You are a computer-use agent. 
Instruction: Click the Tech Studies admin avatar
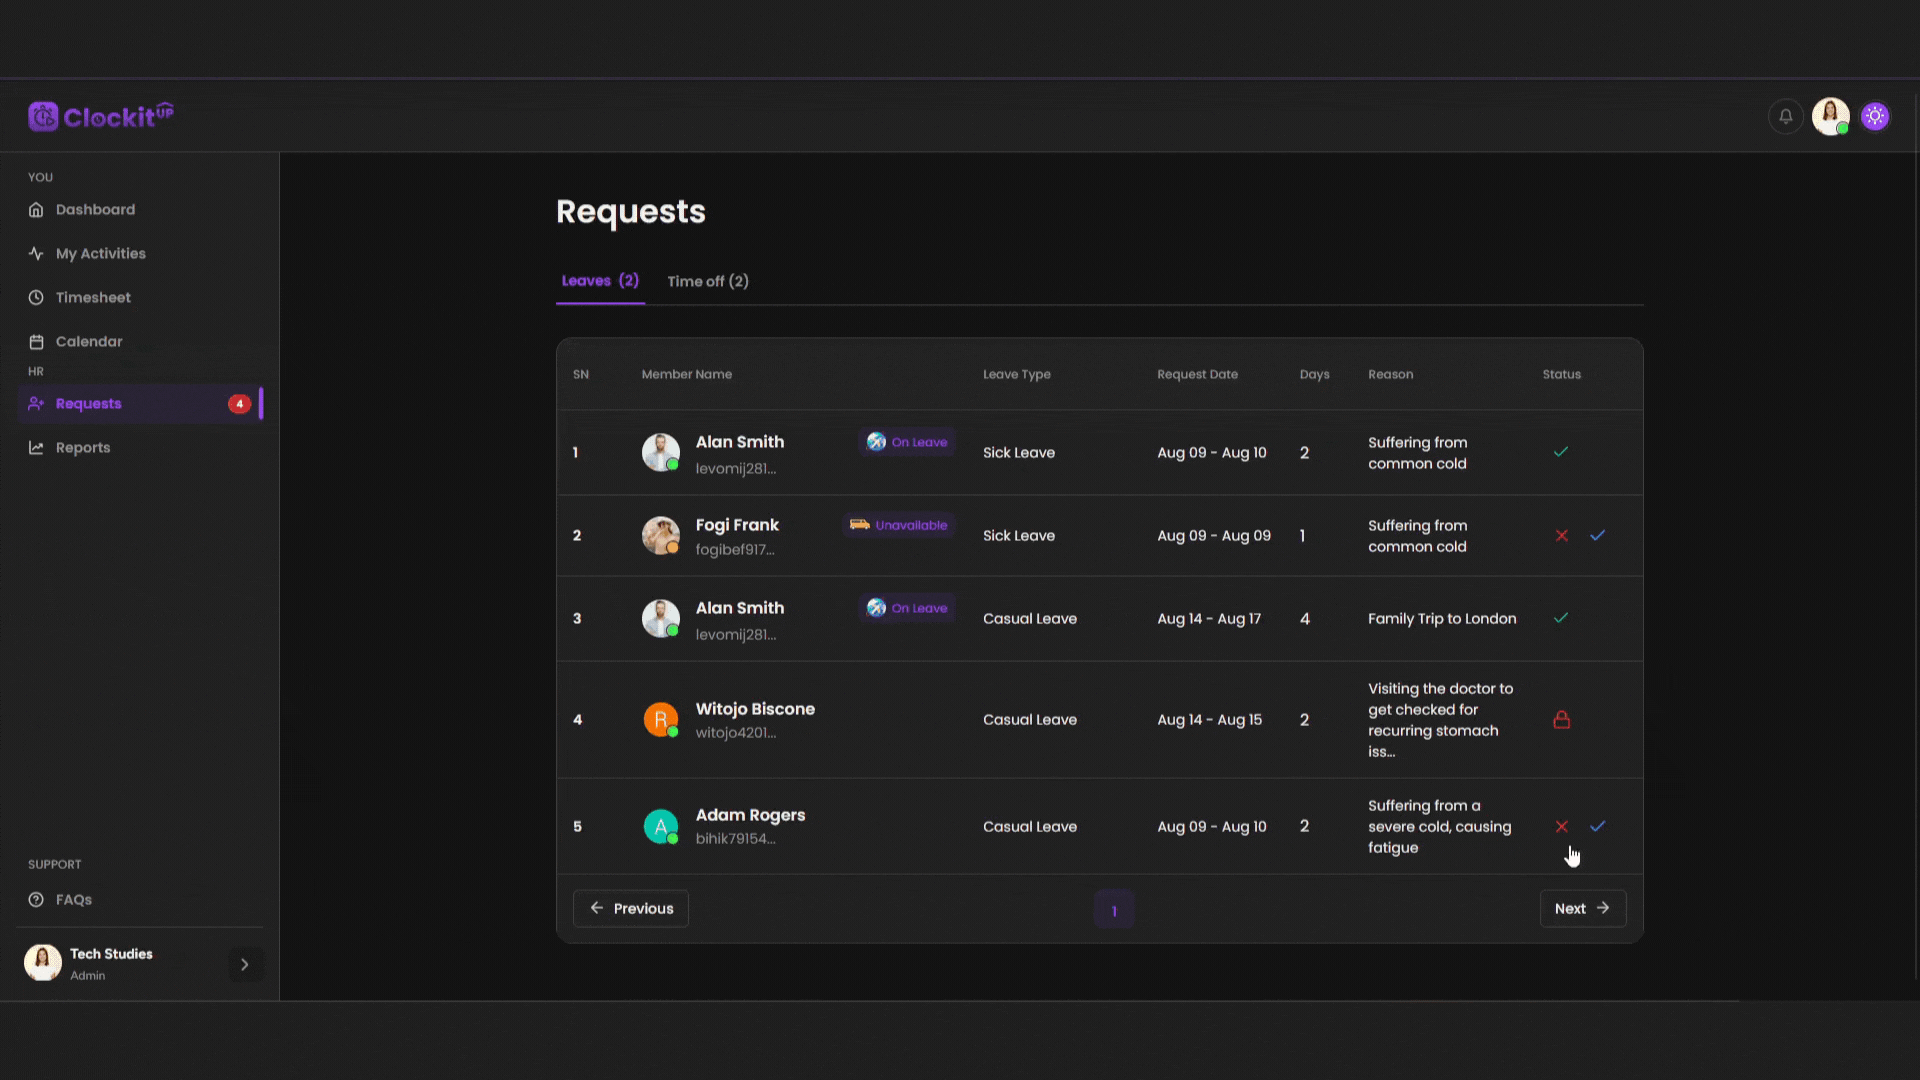[x=43, y=962]
